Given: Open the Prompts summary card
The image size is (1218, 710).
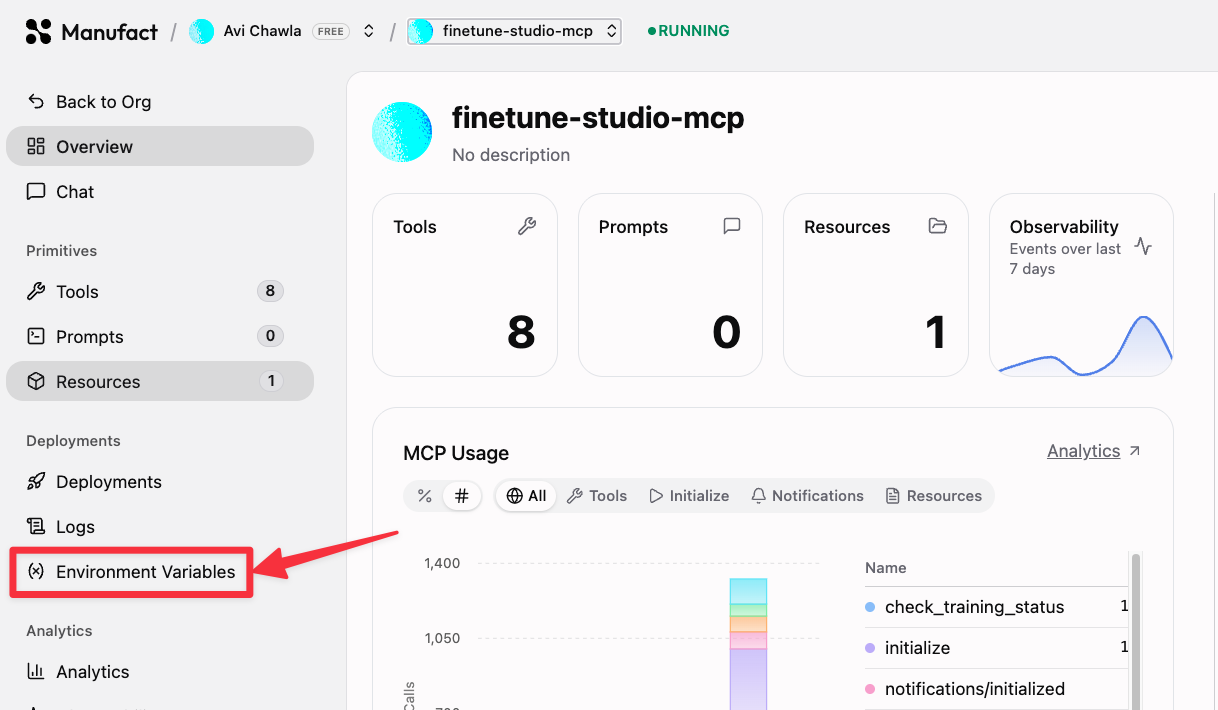Looking at the screenshot, I should 670,285.
